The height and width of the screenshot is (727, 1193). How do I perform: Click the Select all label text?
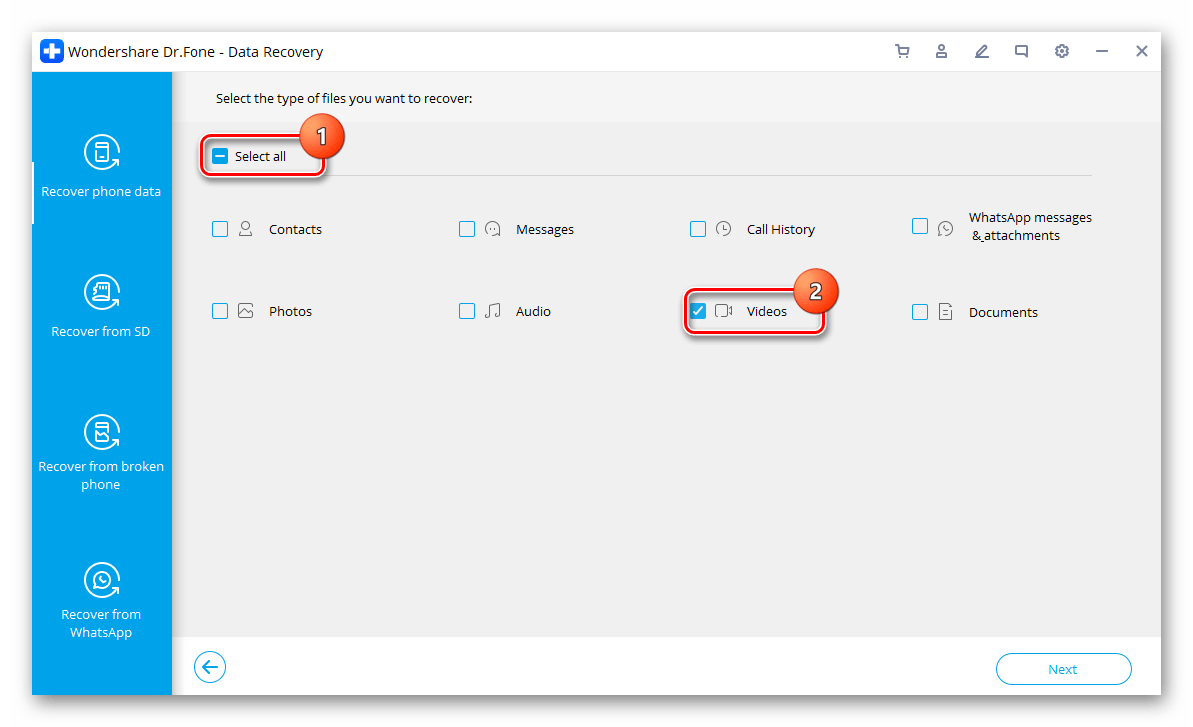[260, 156]
